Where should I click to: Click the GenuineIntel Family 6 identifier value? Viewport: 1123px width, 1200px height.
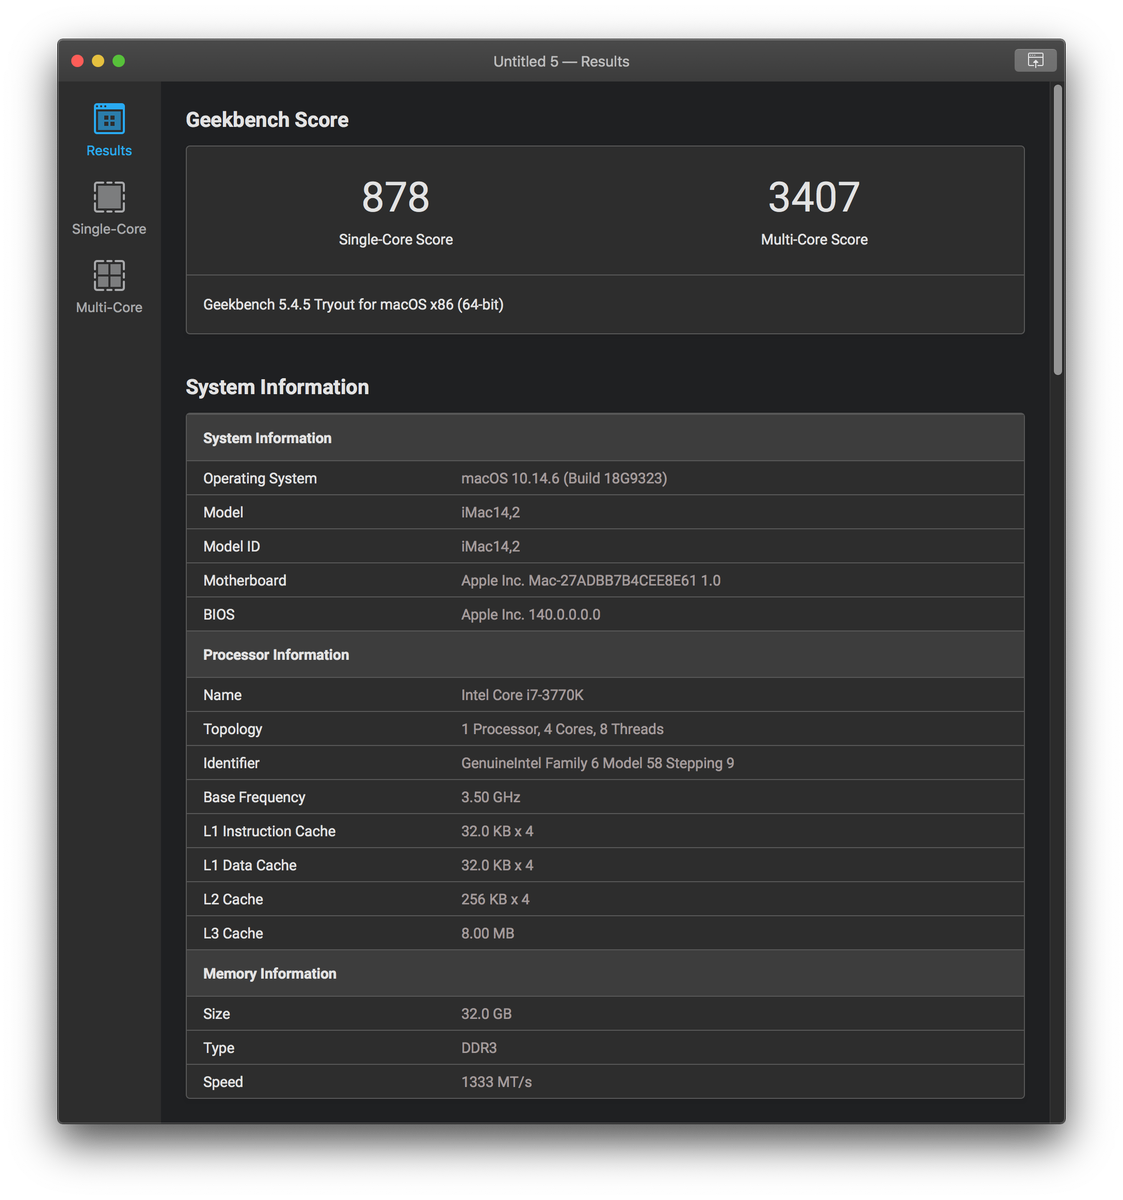[598, 763]
